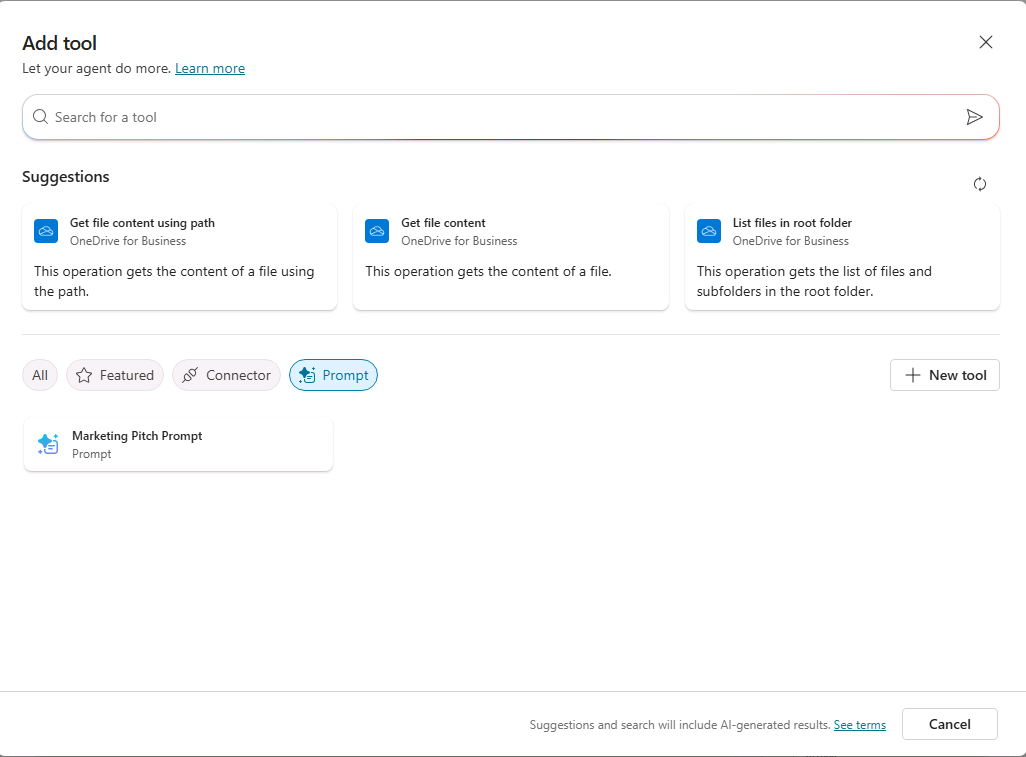
Task: Open the See terms link
Action: click(x=859, y=724)
